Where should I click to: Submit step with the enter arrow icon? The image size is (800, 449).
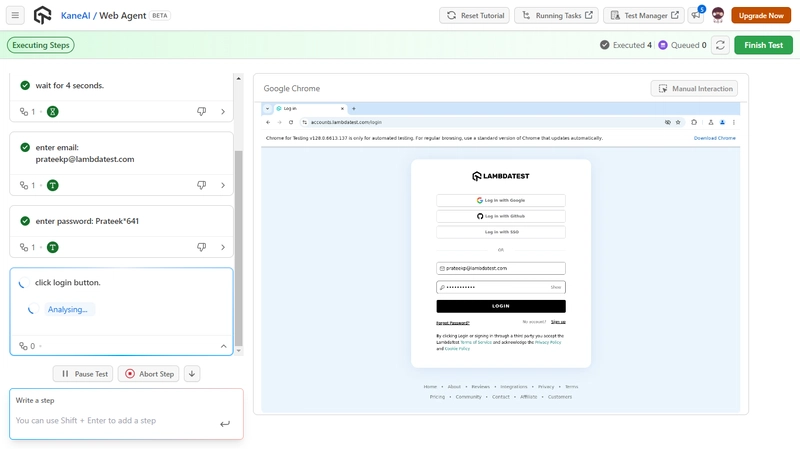(225, 423)
